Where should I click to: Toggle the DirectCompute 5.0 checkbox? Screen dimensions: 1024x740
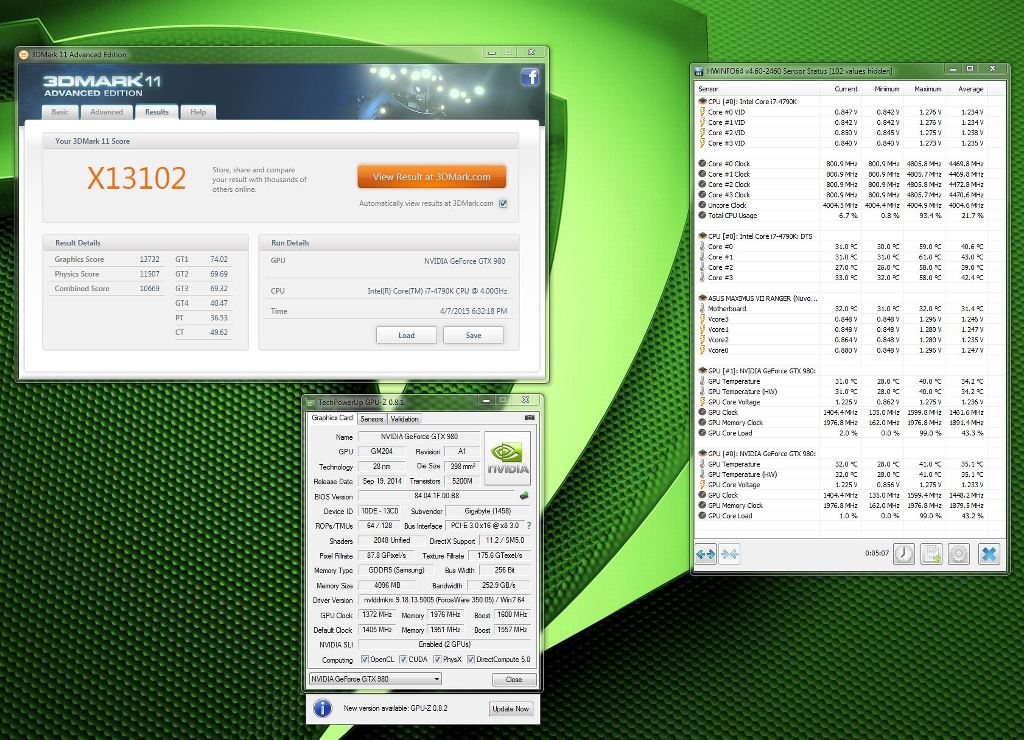click(x=470, y=659)
